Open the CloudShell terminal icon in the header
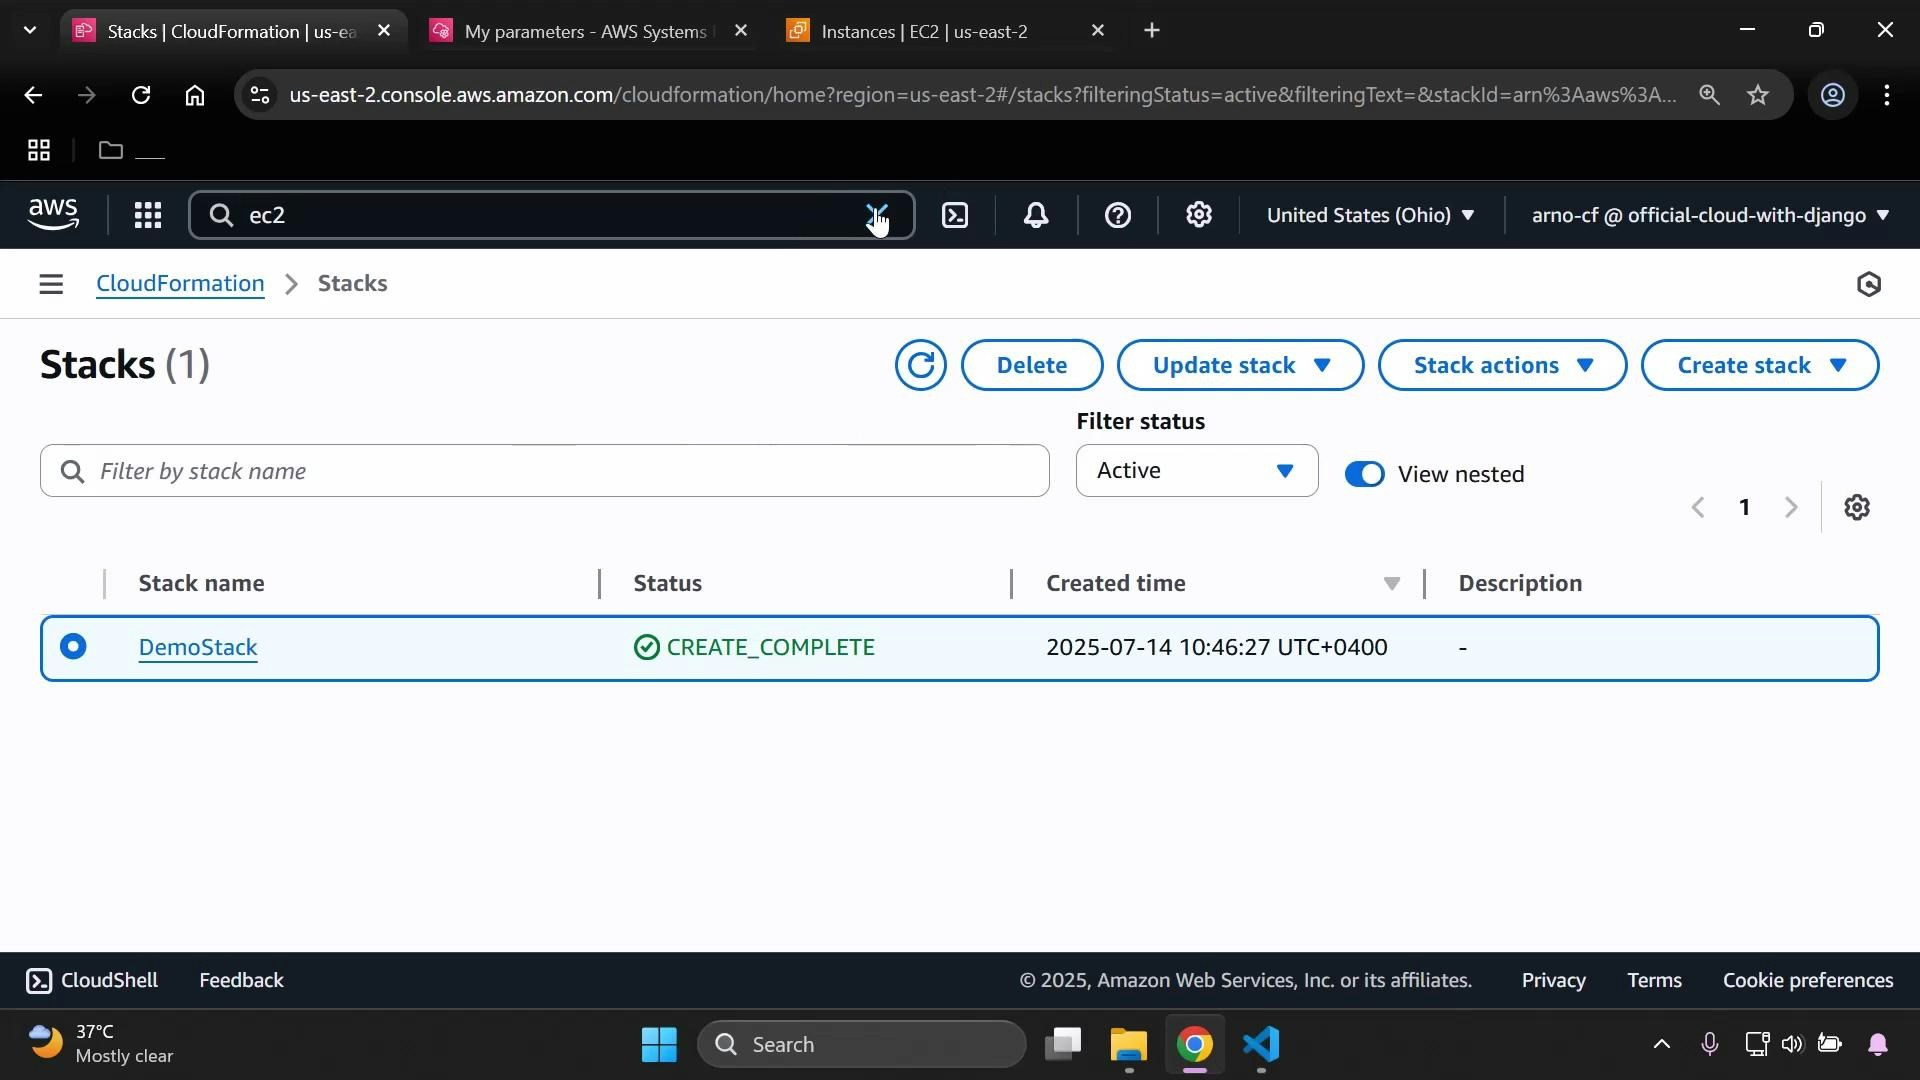 (x=955, y=215)
